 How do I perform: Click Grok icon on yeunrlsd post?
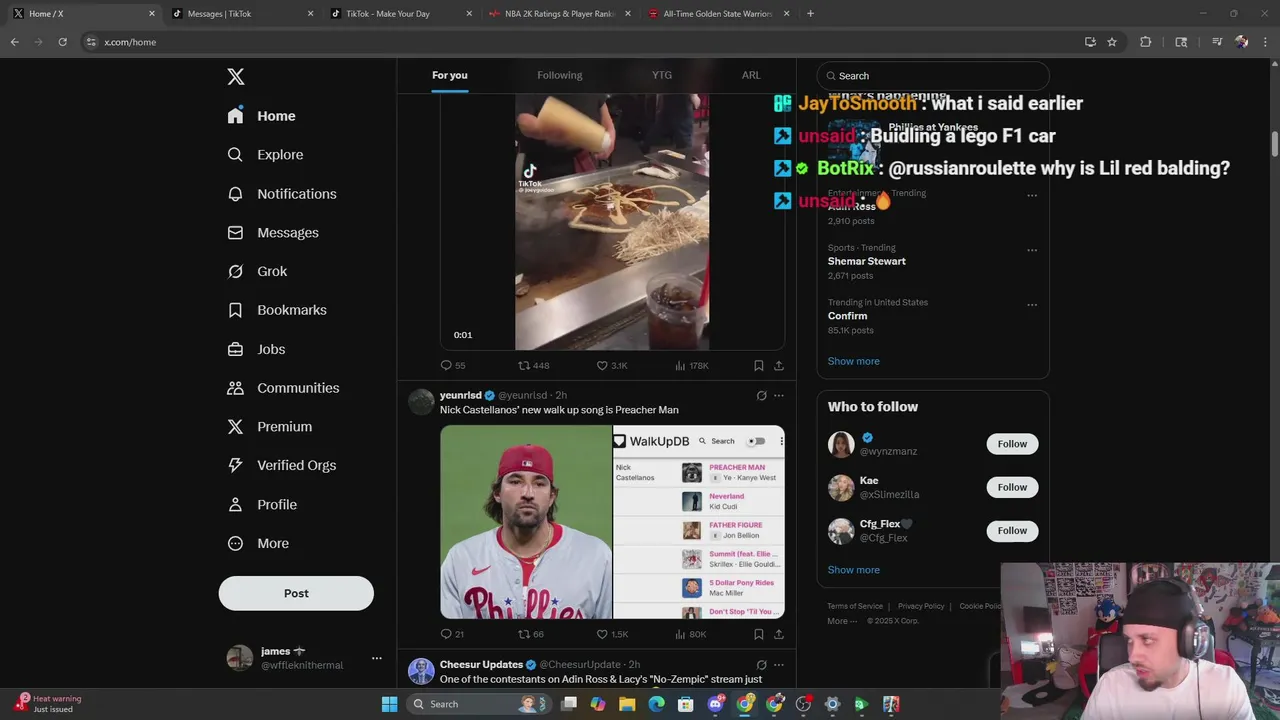click(761, 396)
